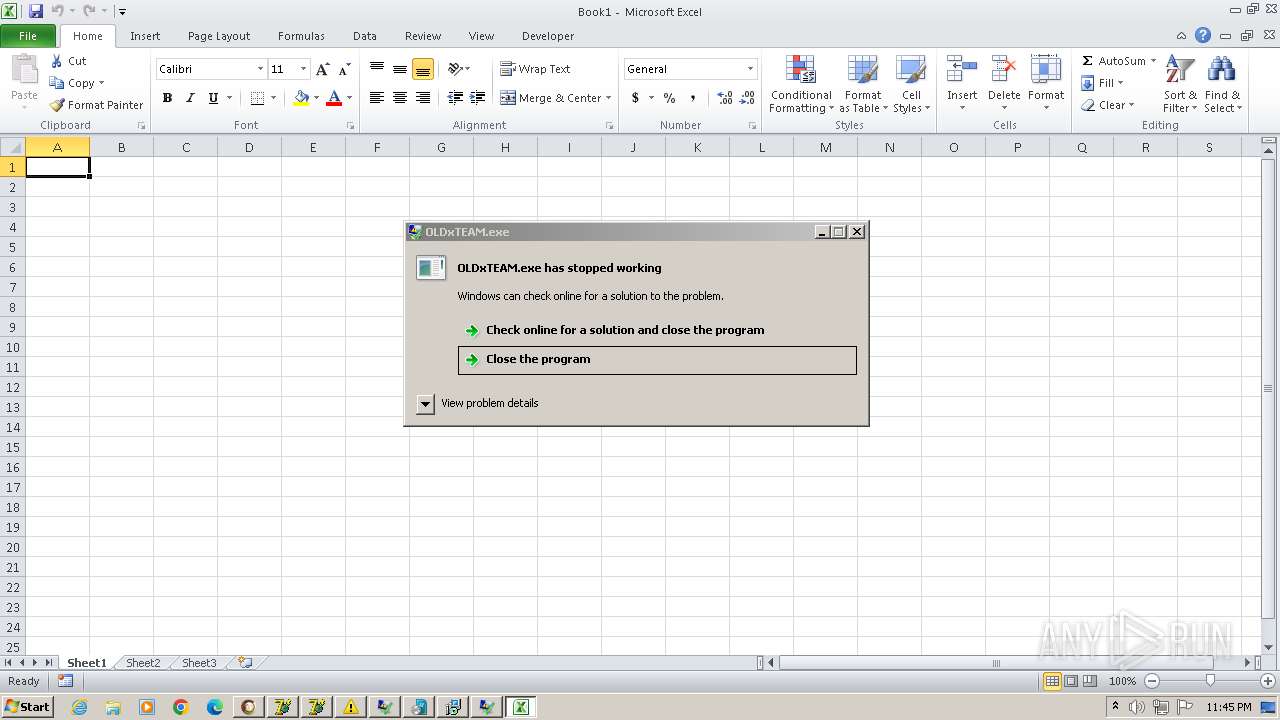Open Cell Styles gallery
The image size is (1280, 720).
point(911,84)
